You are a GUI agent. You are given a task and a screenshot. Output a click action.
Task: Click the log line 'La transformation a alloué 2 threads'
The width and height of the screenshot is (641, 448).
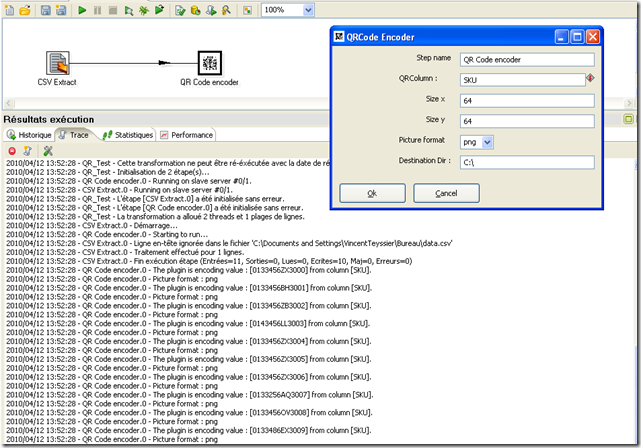[x=155, y=217]
